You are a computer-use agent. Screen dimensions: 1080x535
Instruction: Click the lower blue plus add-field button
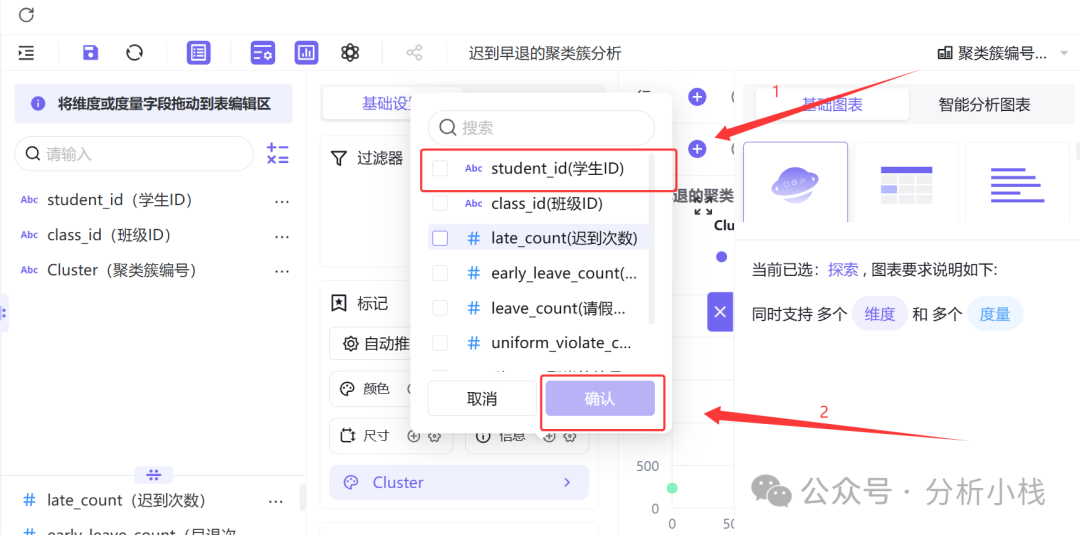pyautogui.click(x=698, y=148)
